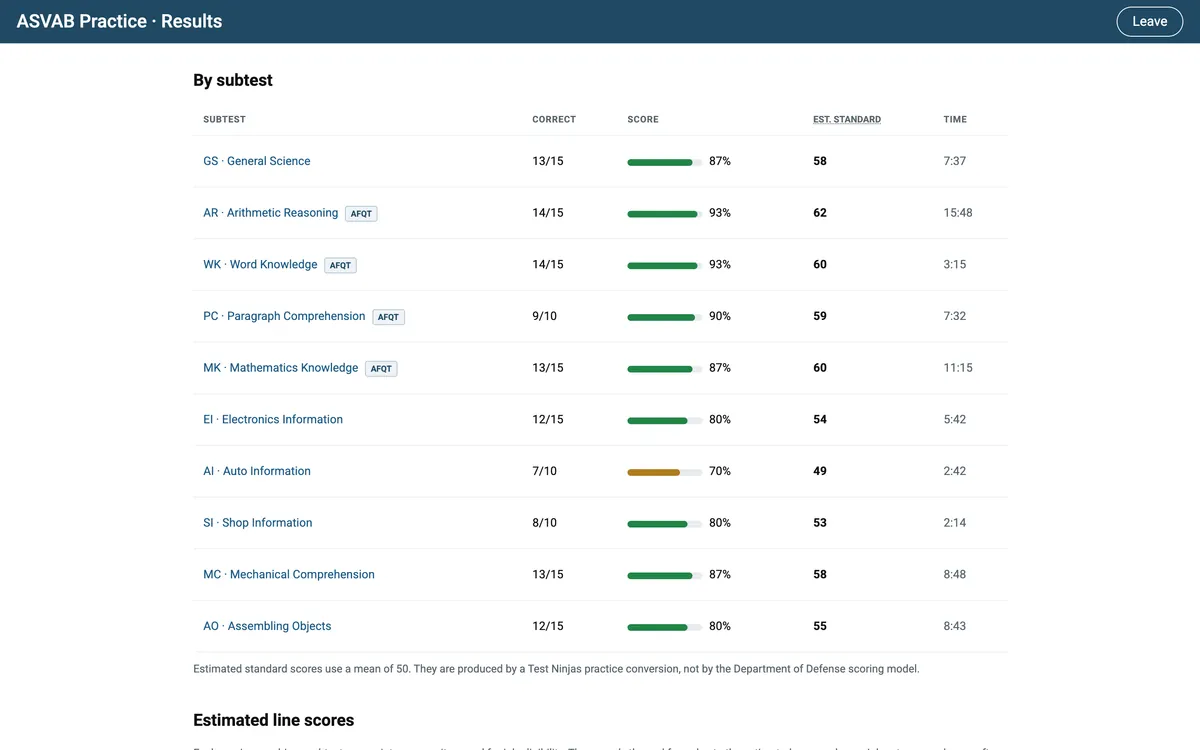Select Assembling Objects time 8:43
The height and width of the screenshot is (750, 1200).
pos(955,626)
